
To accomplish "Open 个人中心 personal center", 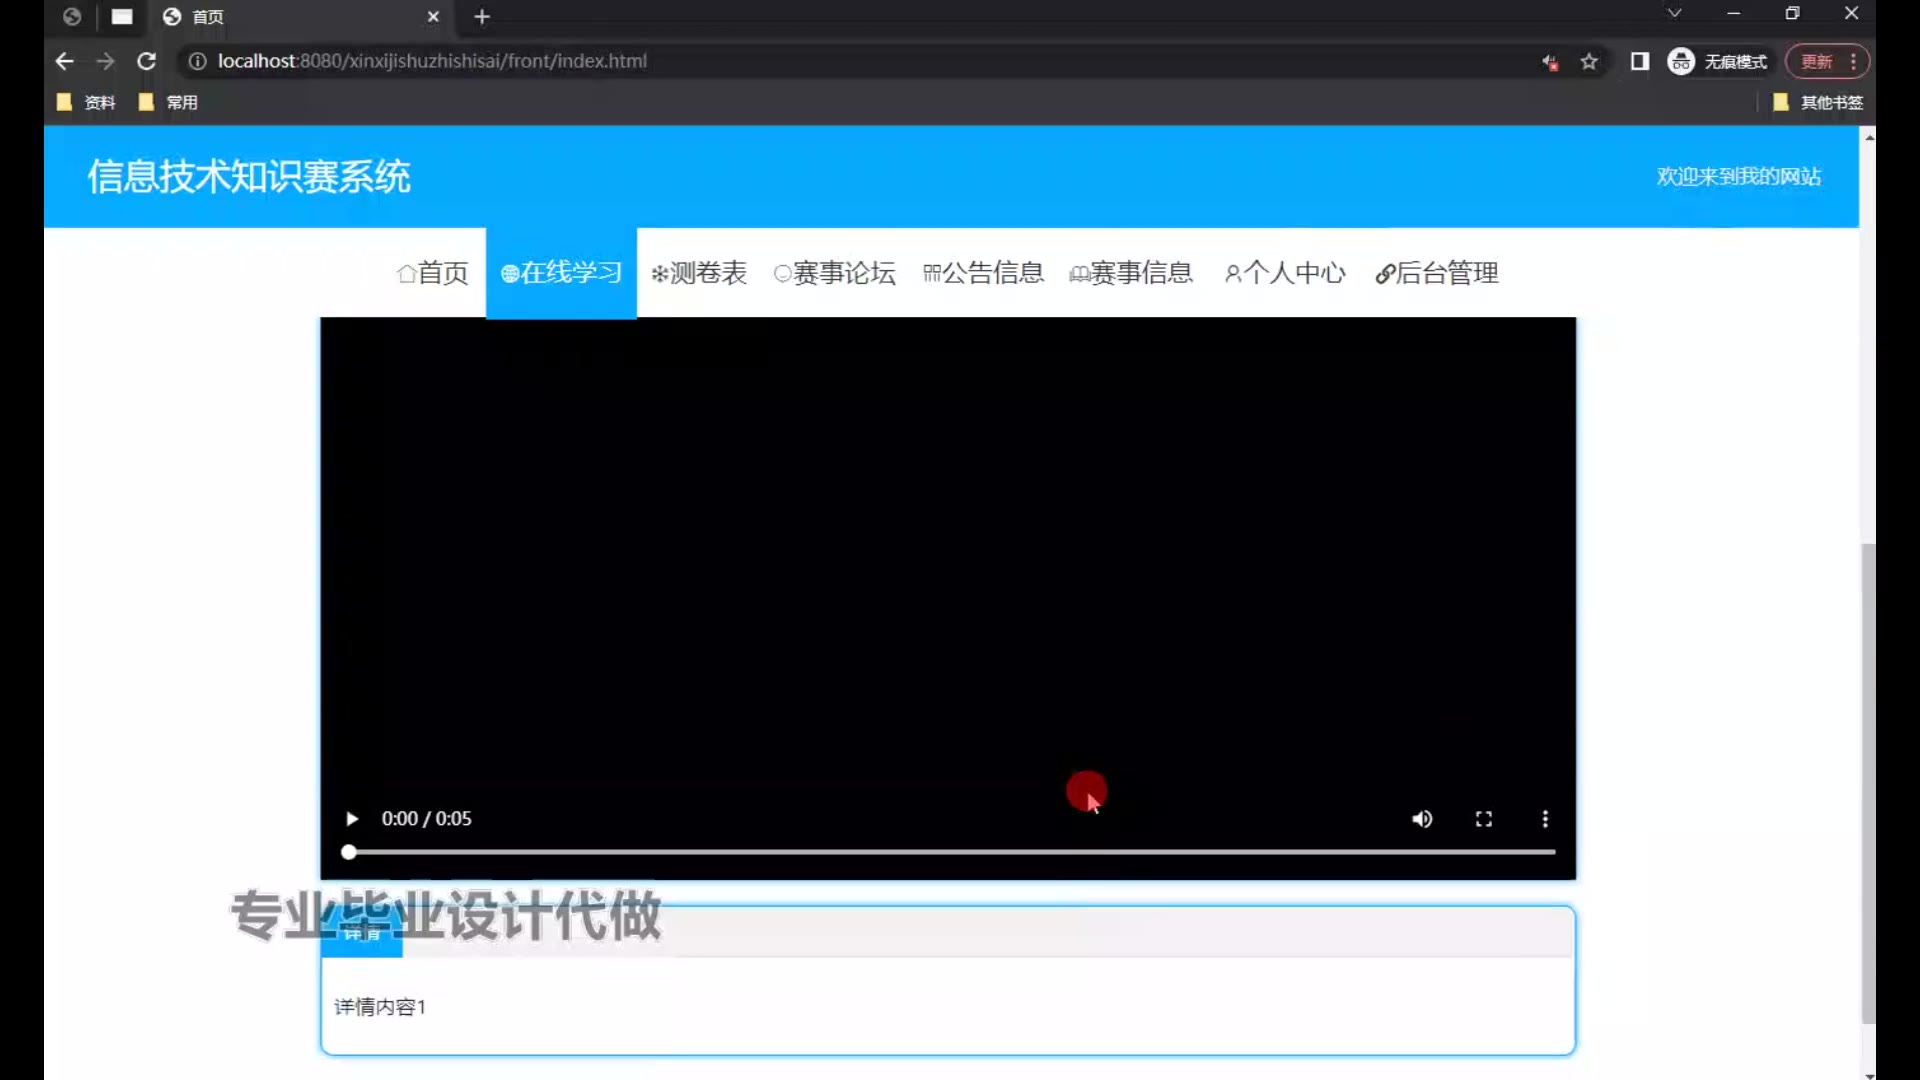I will [1285, 273].
